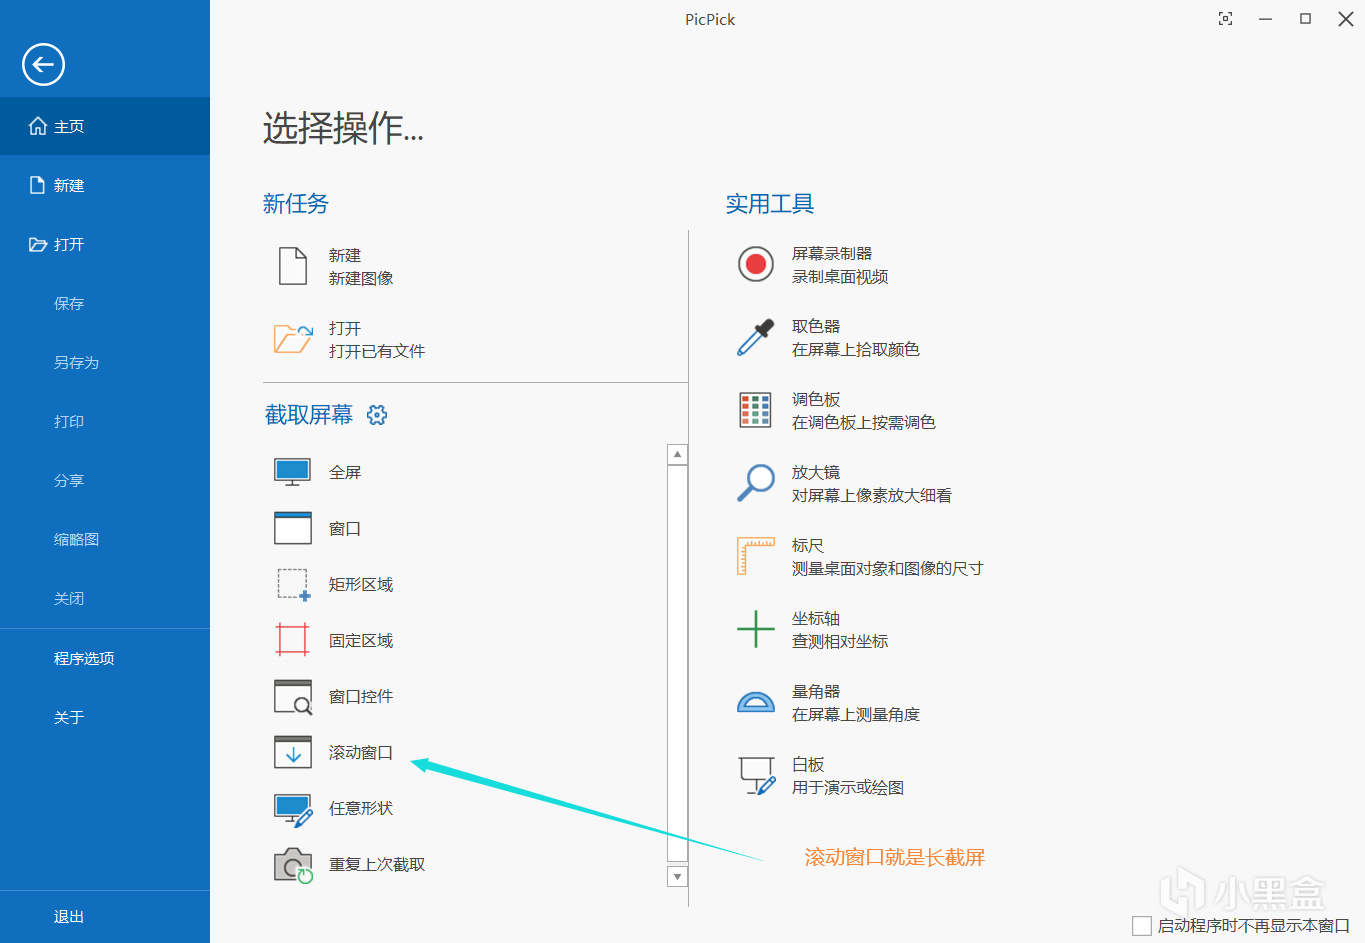Viewport: 1365px width, 943px height.
Task: Click the 取色器 eyedropper icon
Action: click(x=756, y=338)
